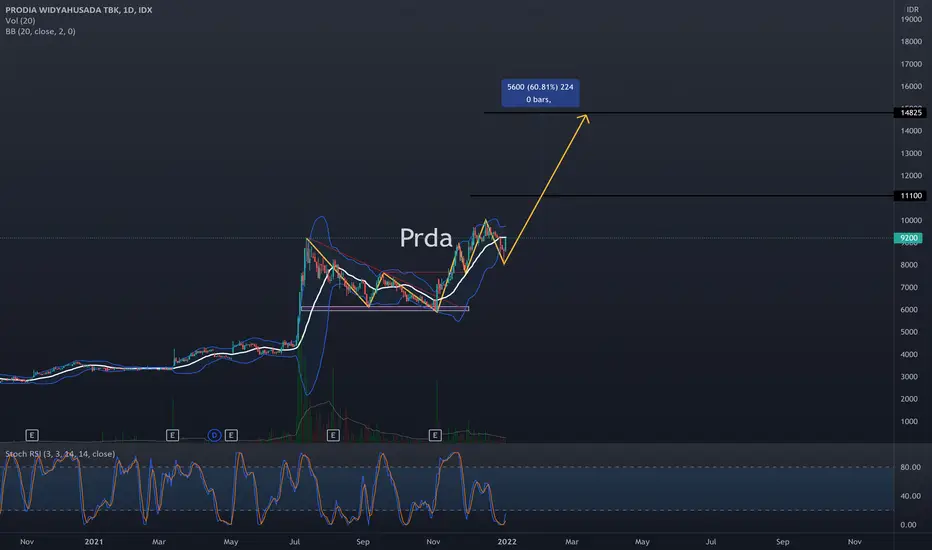
Task: Open the earnings marker near August 2021
Action: 333,435
